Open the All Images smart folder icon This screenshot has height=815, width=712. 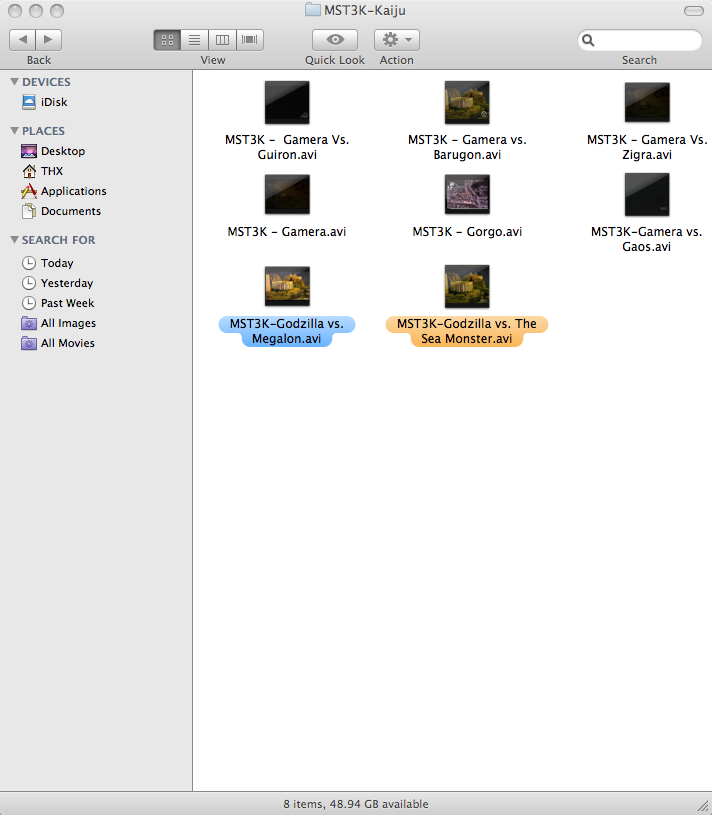29,323
